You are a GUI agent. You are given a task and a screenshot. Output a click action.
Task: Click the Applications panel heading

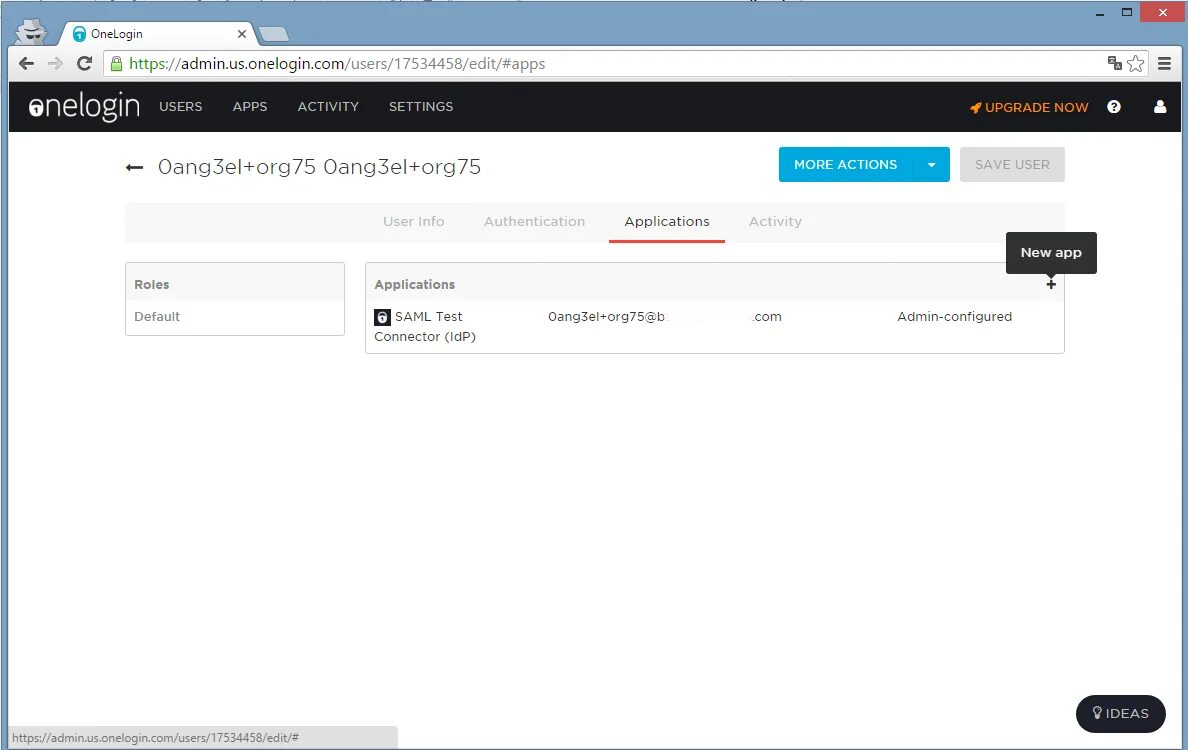414,285
